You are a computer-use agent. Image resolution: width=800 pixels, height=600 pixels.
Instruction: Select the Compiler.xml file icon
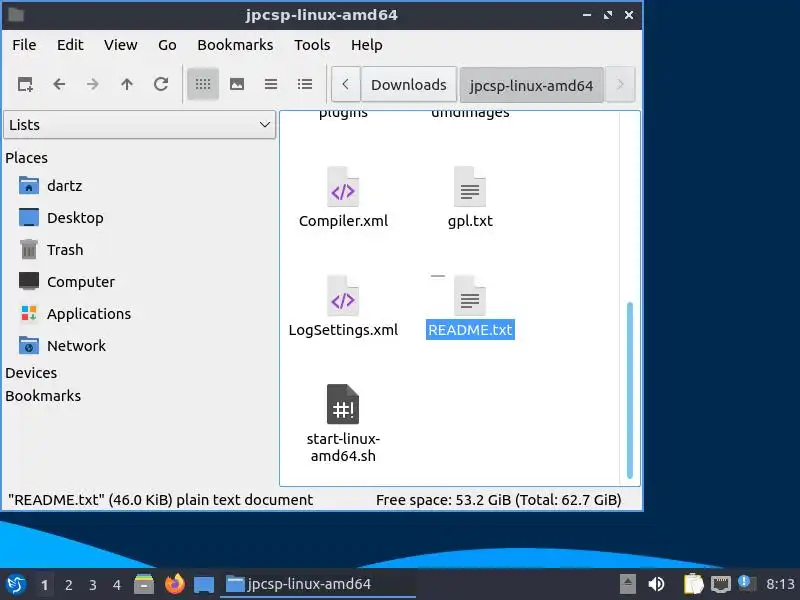pyautogui.click(x=343, y=187)
